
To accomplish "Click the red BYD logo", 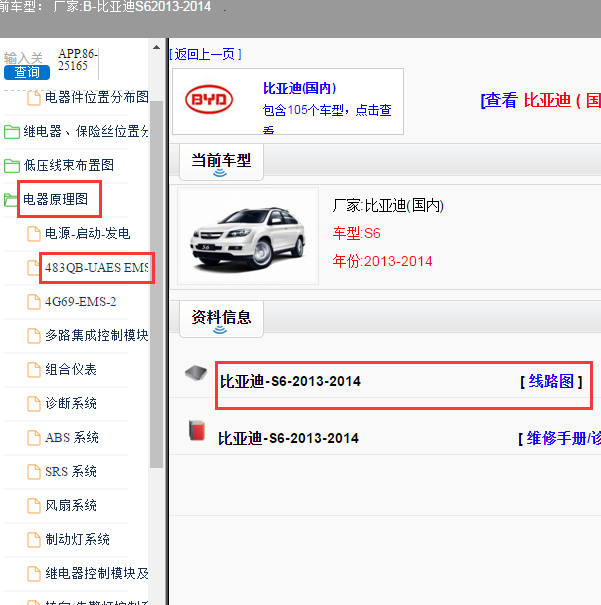I will 209,99.
